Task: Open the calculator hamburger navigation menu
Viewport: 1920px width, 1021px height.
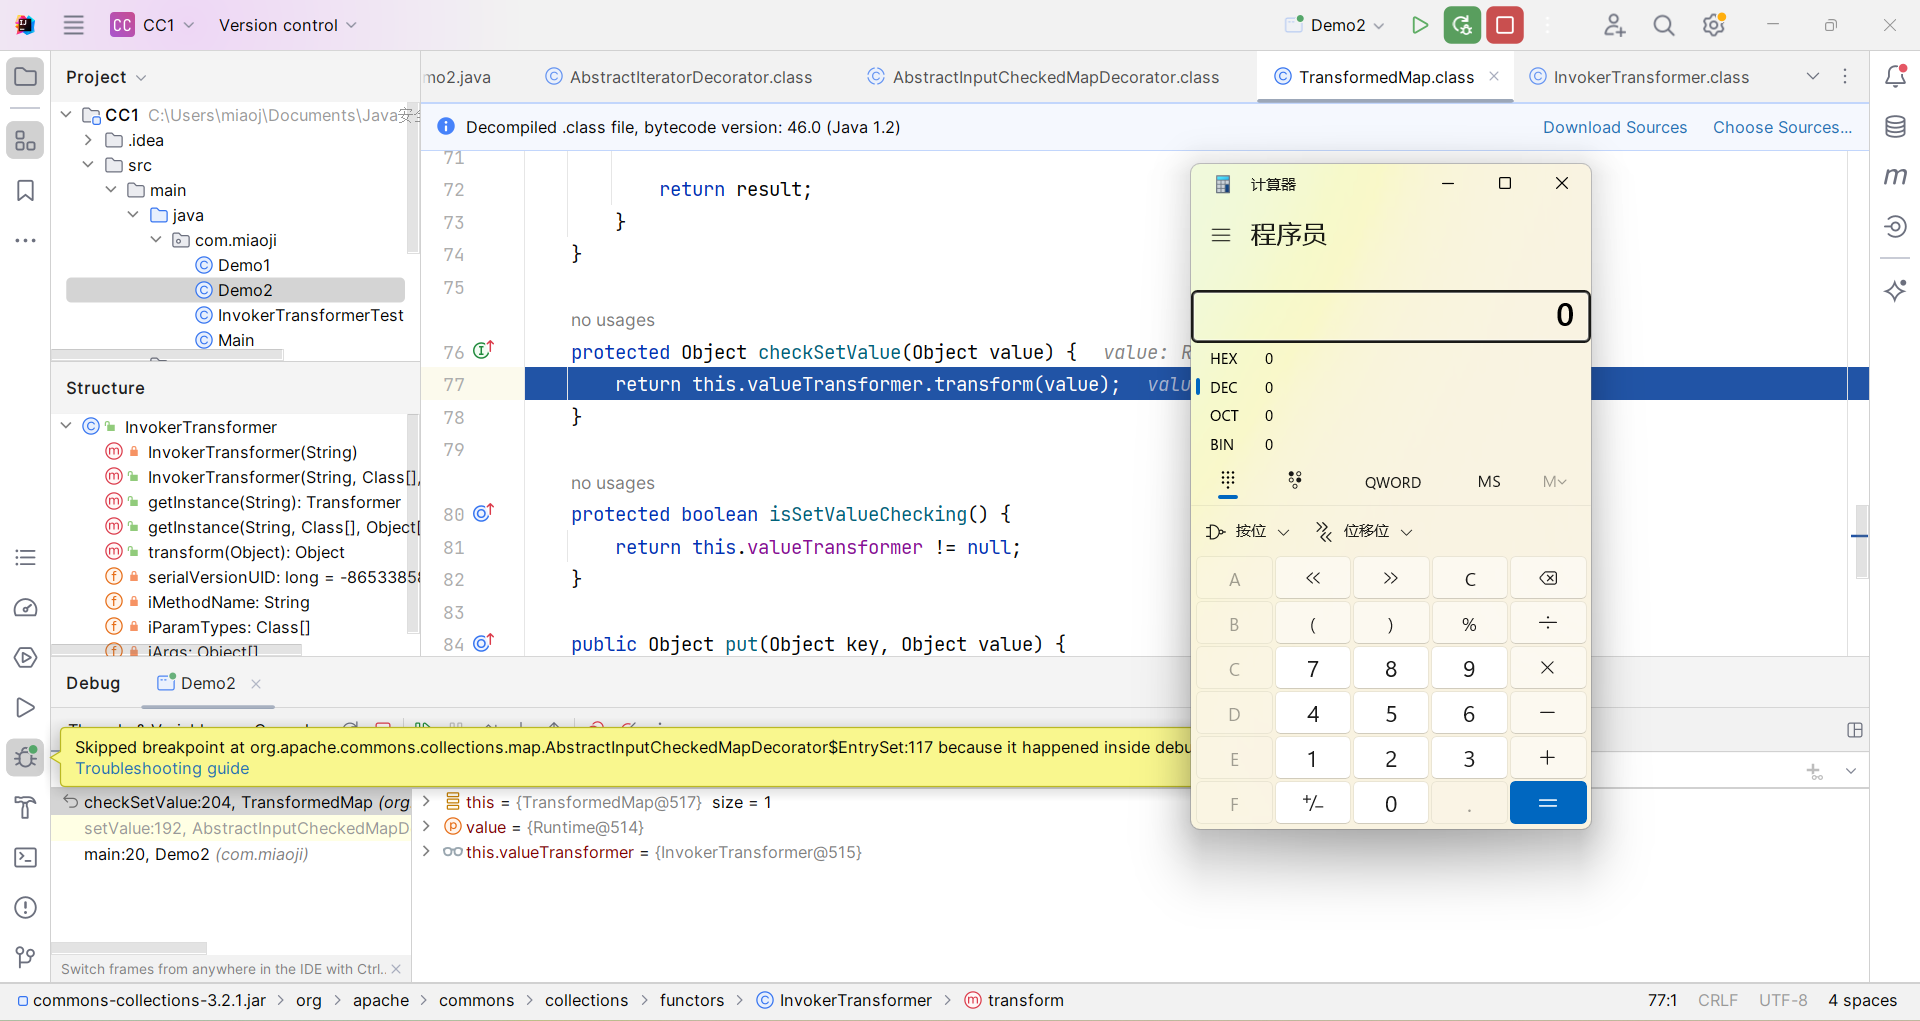Action: 1220,235
